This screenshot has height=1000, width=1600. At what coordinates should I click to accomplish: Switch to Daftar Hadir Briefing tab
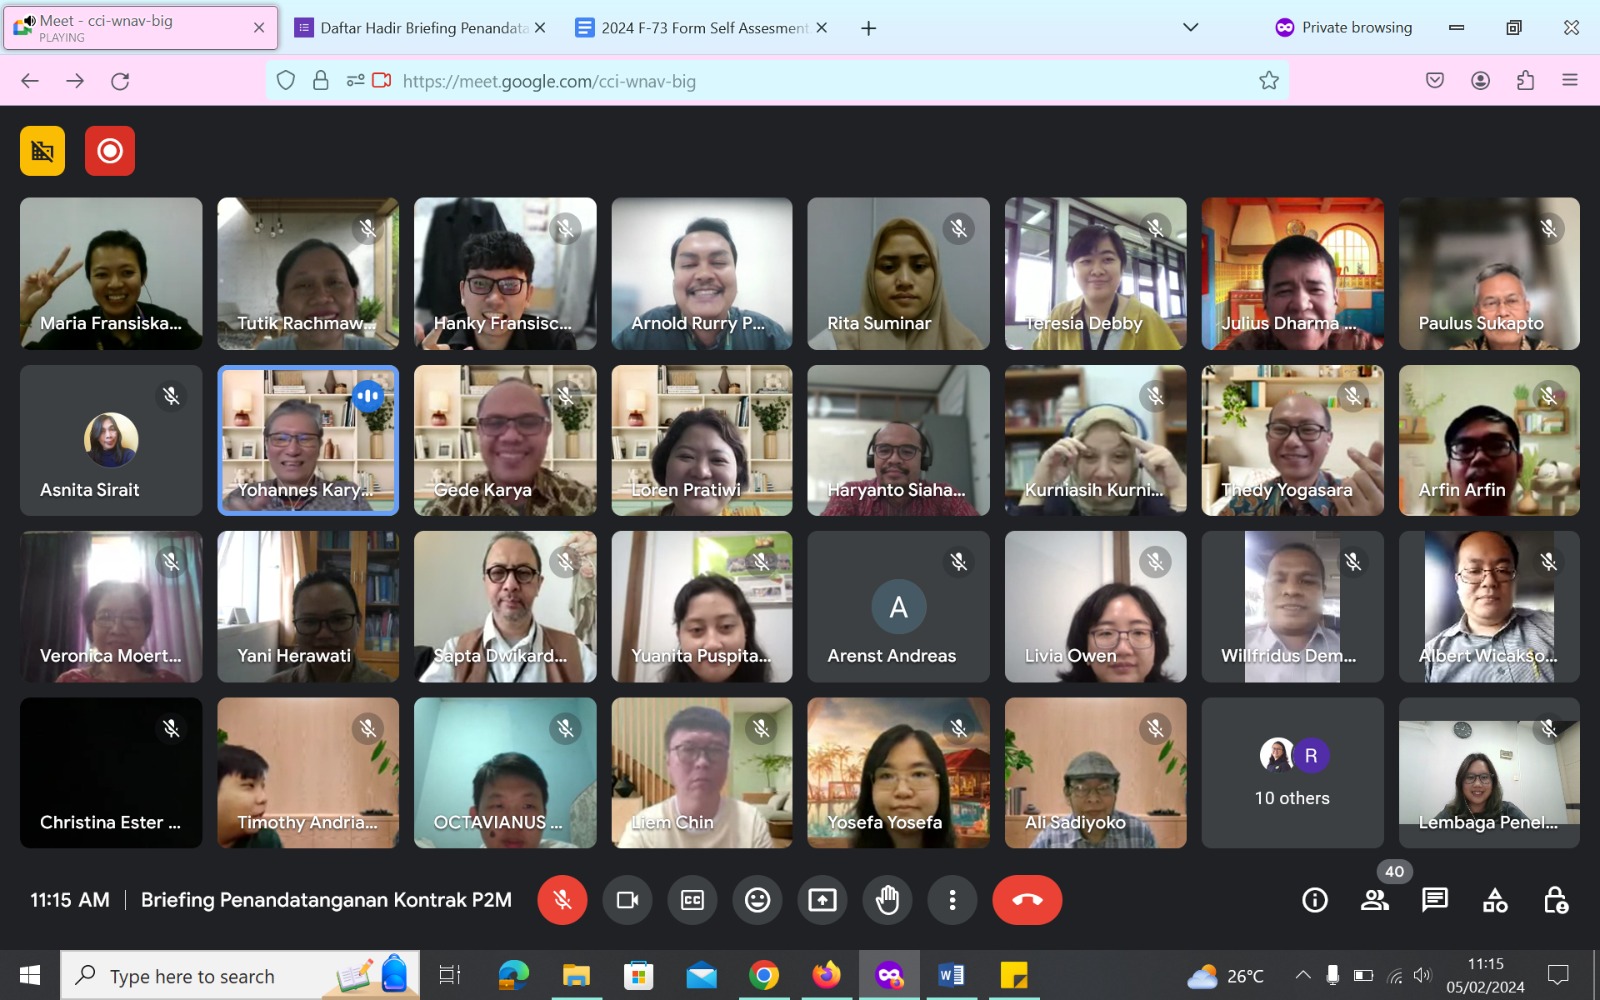pyautogui.click(x=419, y=28)
